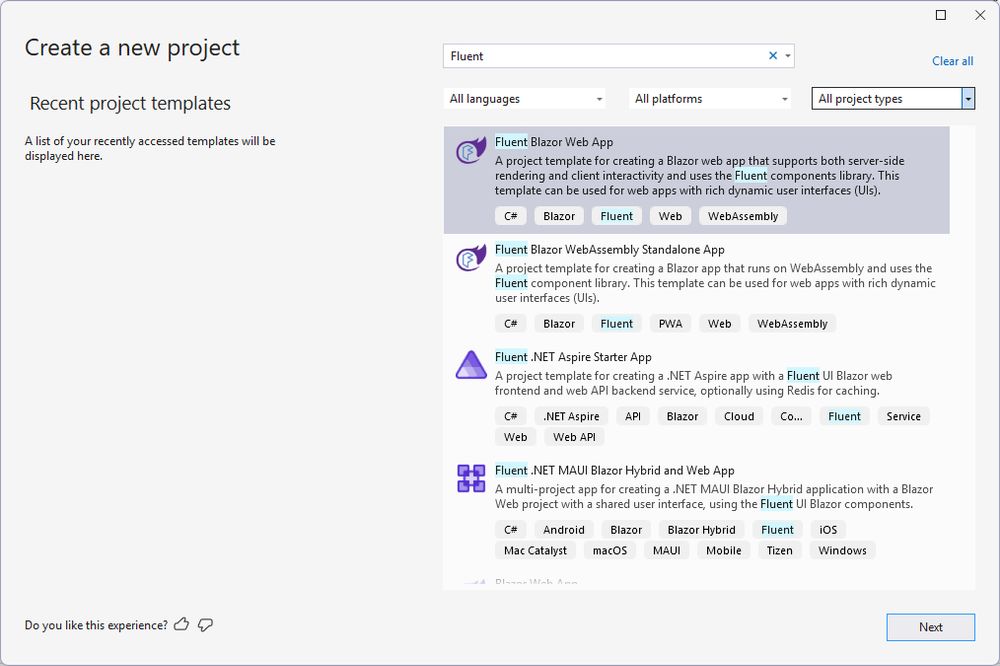Select the Fluent Blazor Web App template title
The width and height of the screenshot is (1000, 666).
coord(554,142)
